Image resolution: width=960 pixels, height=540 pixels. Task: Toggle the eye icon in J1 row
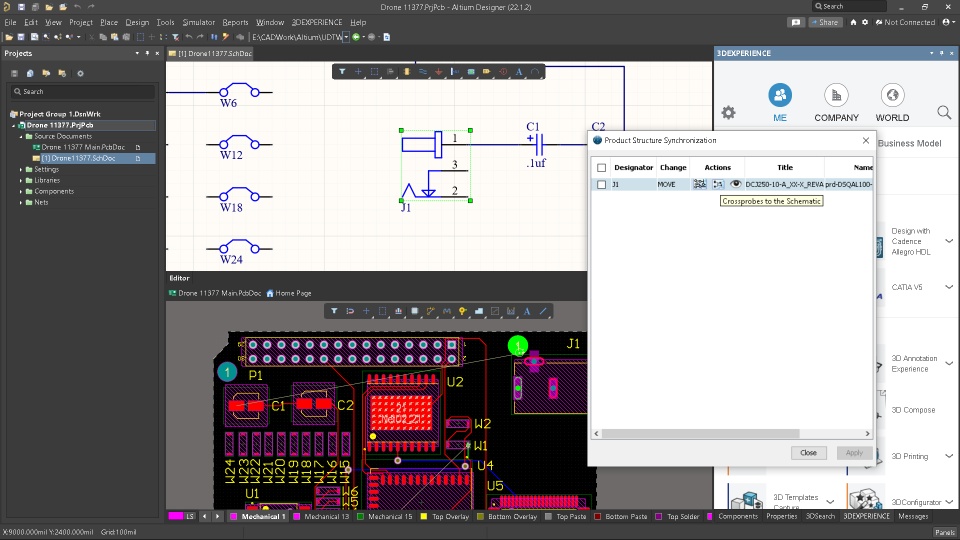point(735,184)
